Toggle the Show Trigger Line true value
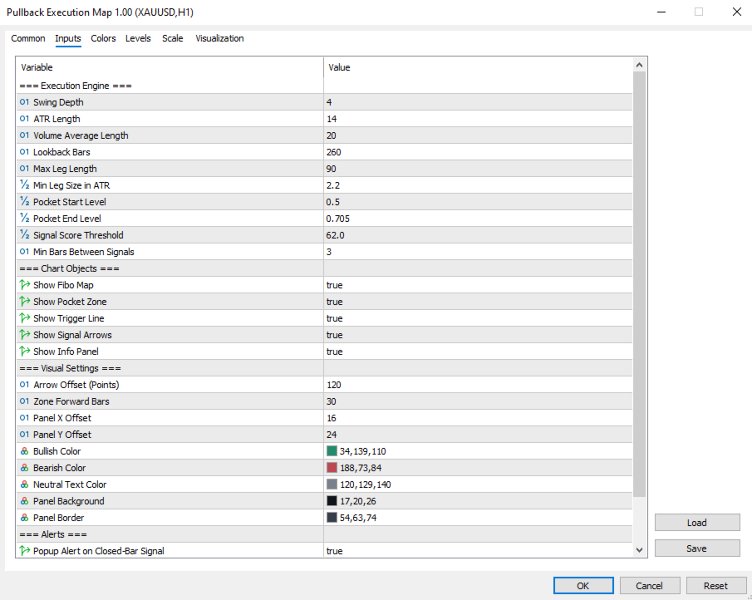The image size is (752, 600). [x=334, y=318]
